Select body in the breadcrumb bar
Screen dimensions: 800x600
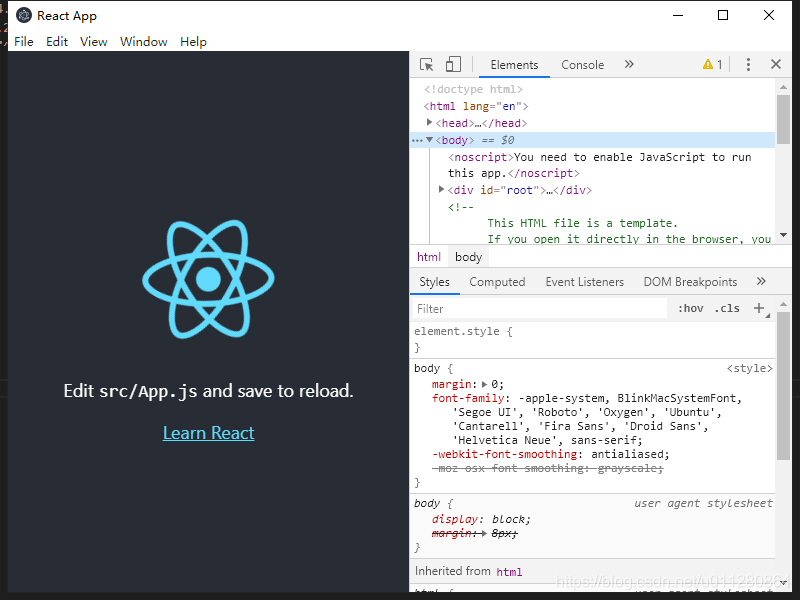(468, 257)
